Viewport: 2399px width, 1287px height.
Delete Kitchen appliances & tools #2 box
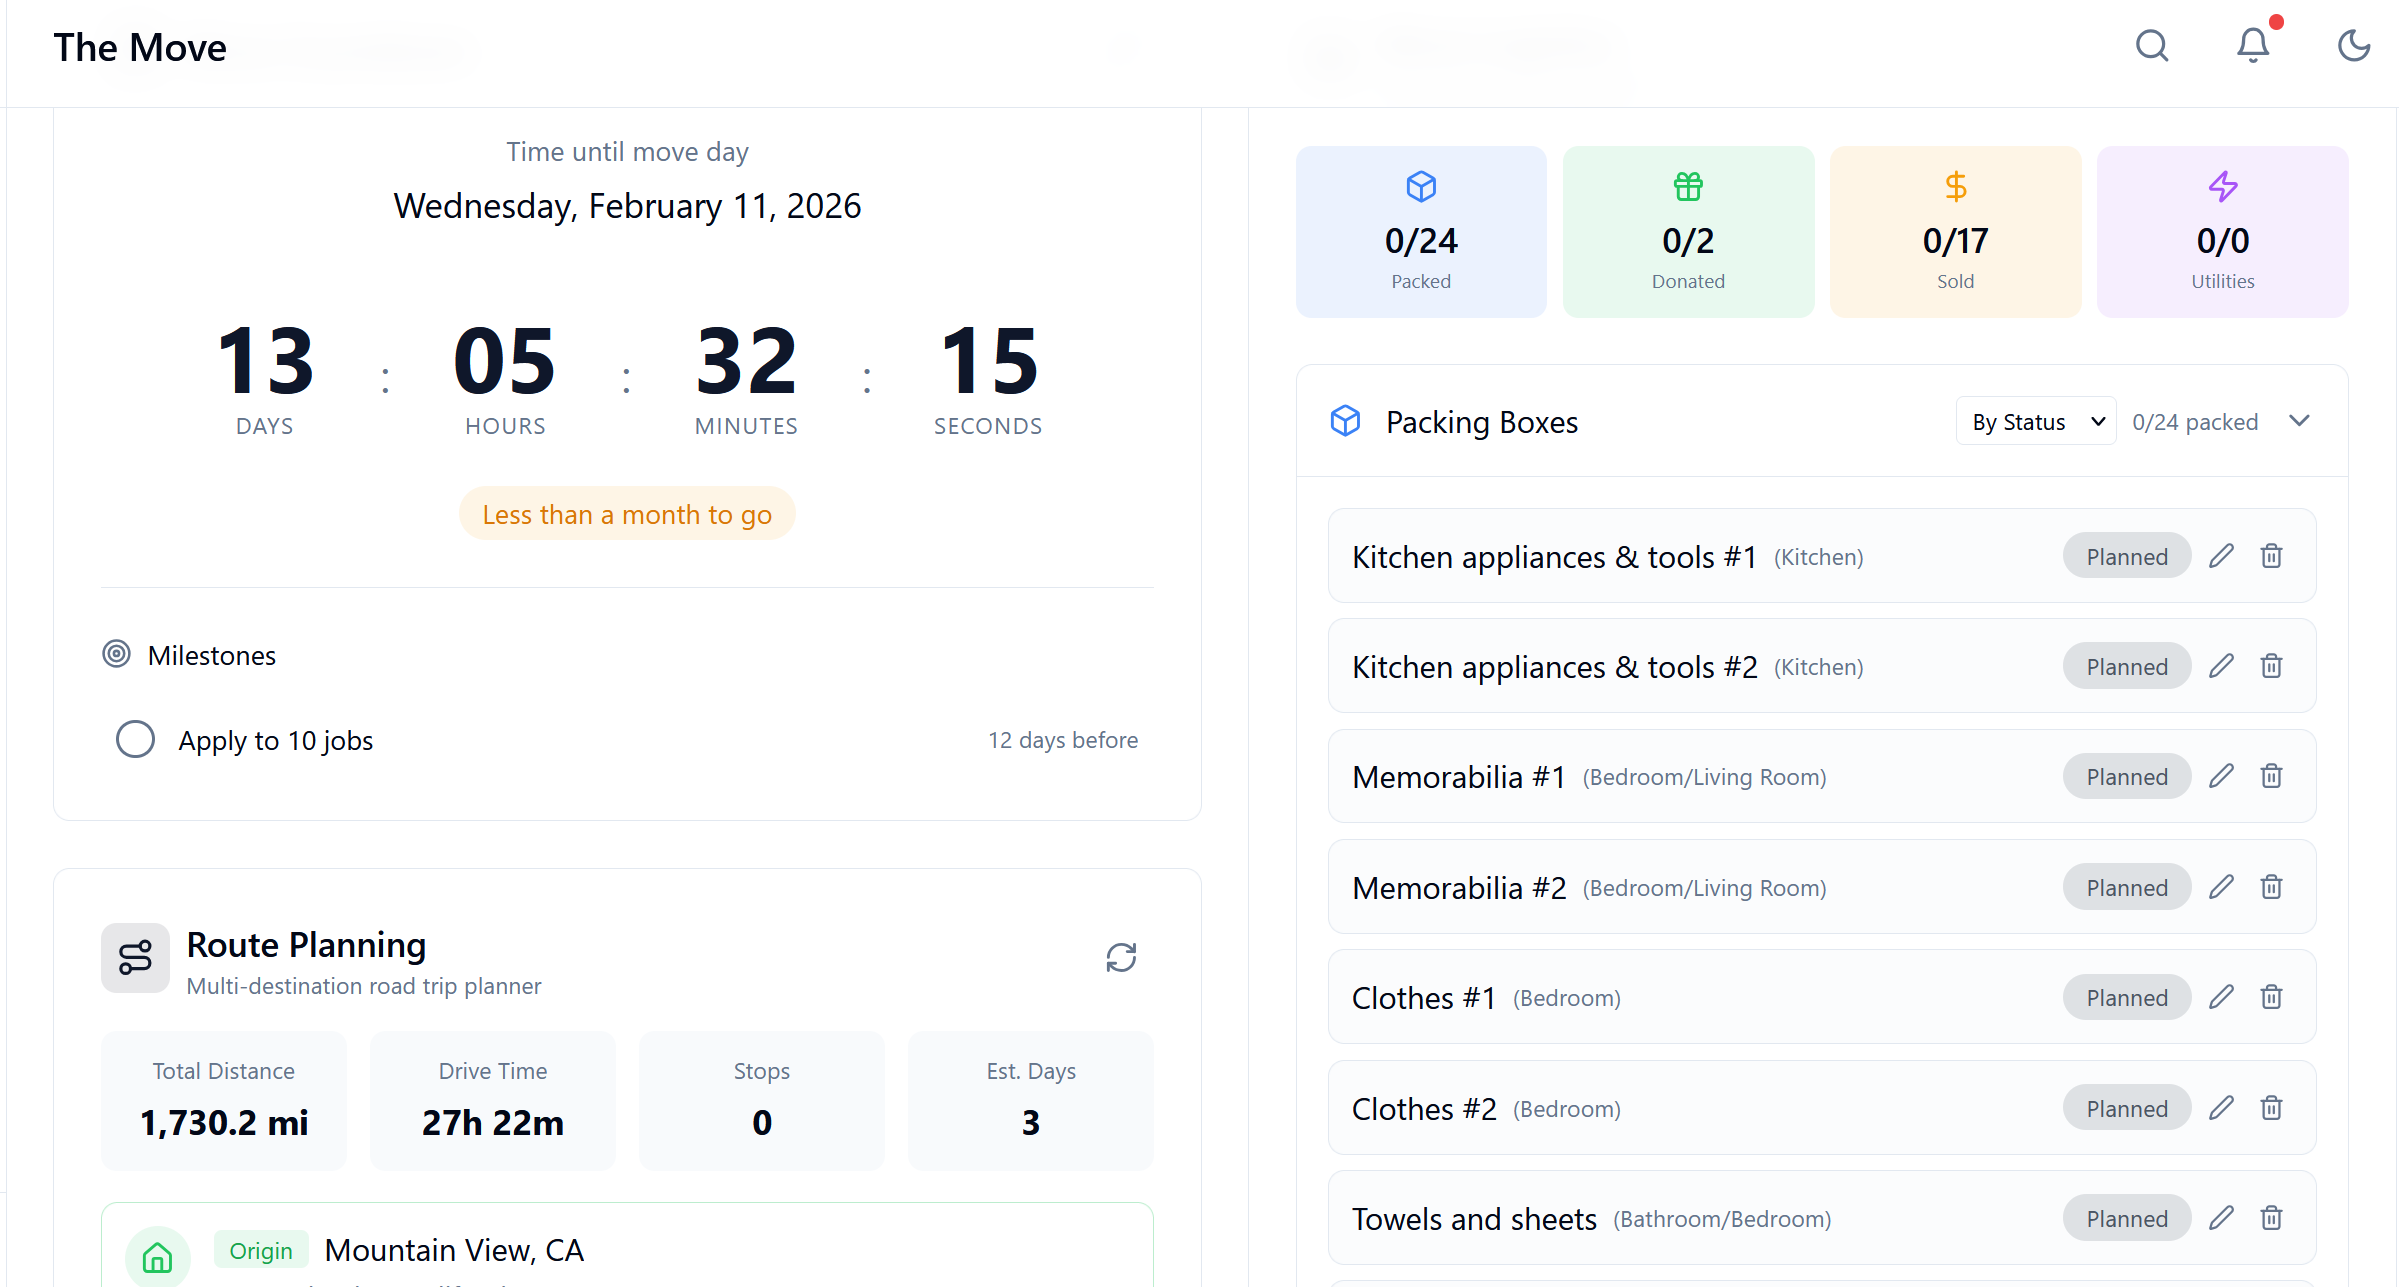pos(2271,666)
